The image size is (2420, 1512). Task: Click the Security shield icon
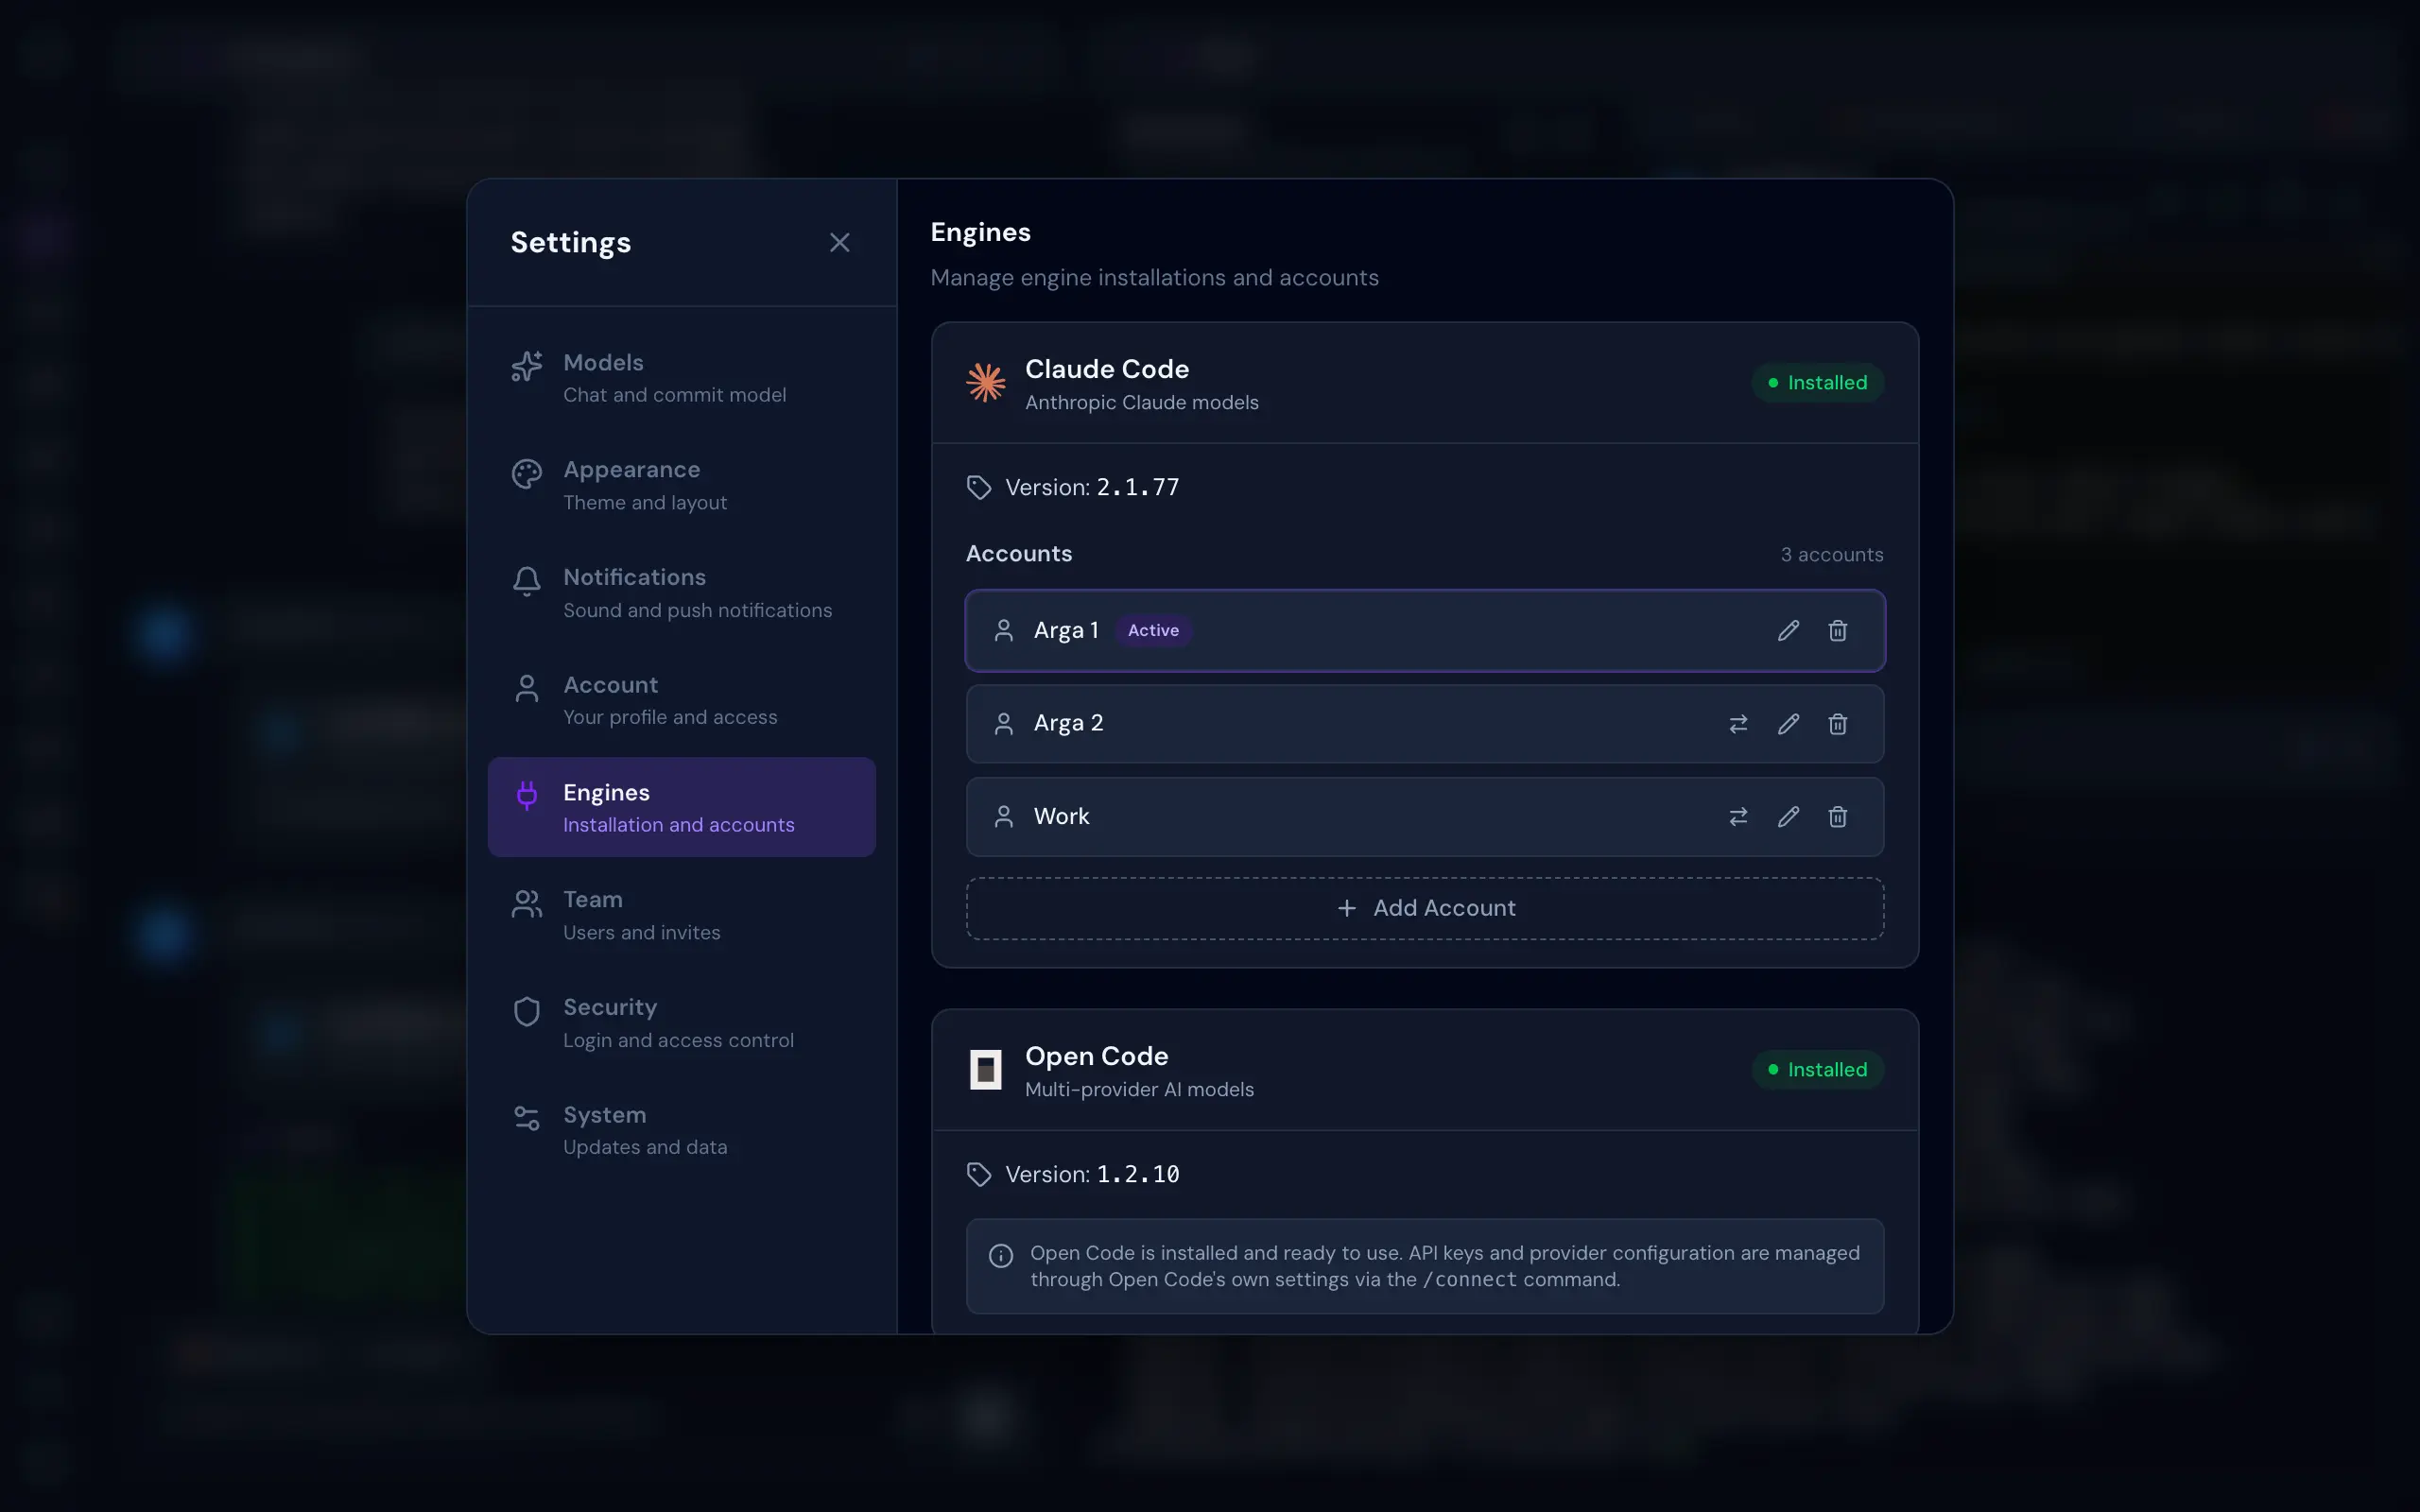(x=527, y=1011)
